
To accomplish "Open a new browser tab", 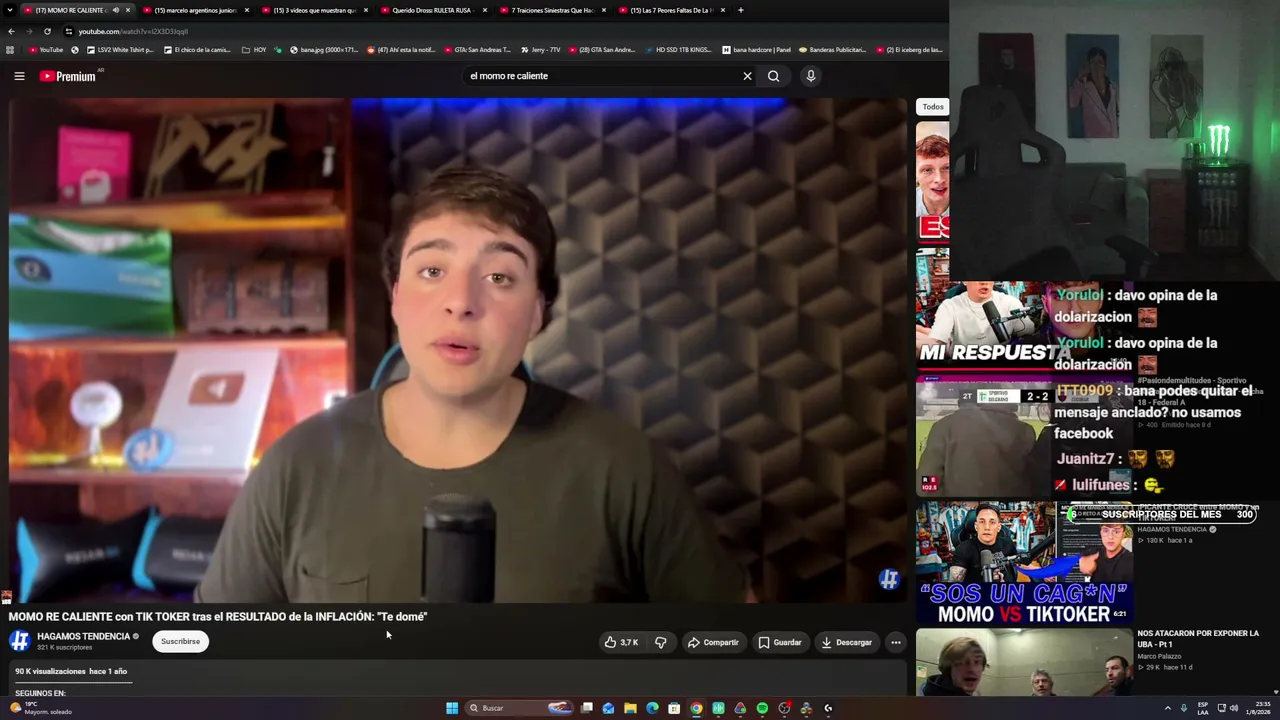I will pyautogui.click(x=740, y=10).
